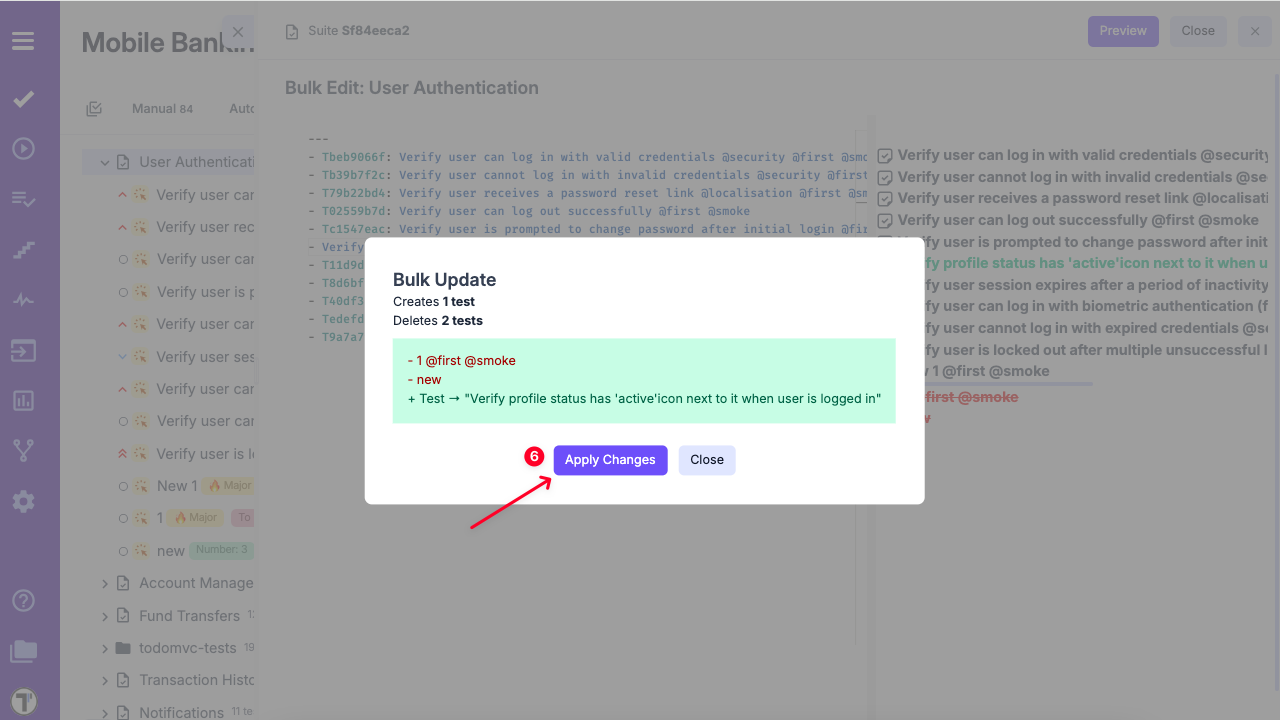This screenshot has height=720, width=1280.
Task: Click the Preview button at the top
Action: [x=1122, y=31]
